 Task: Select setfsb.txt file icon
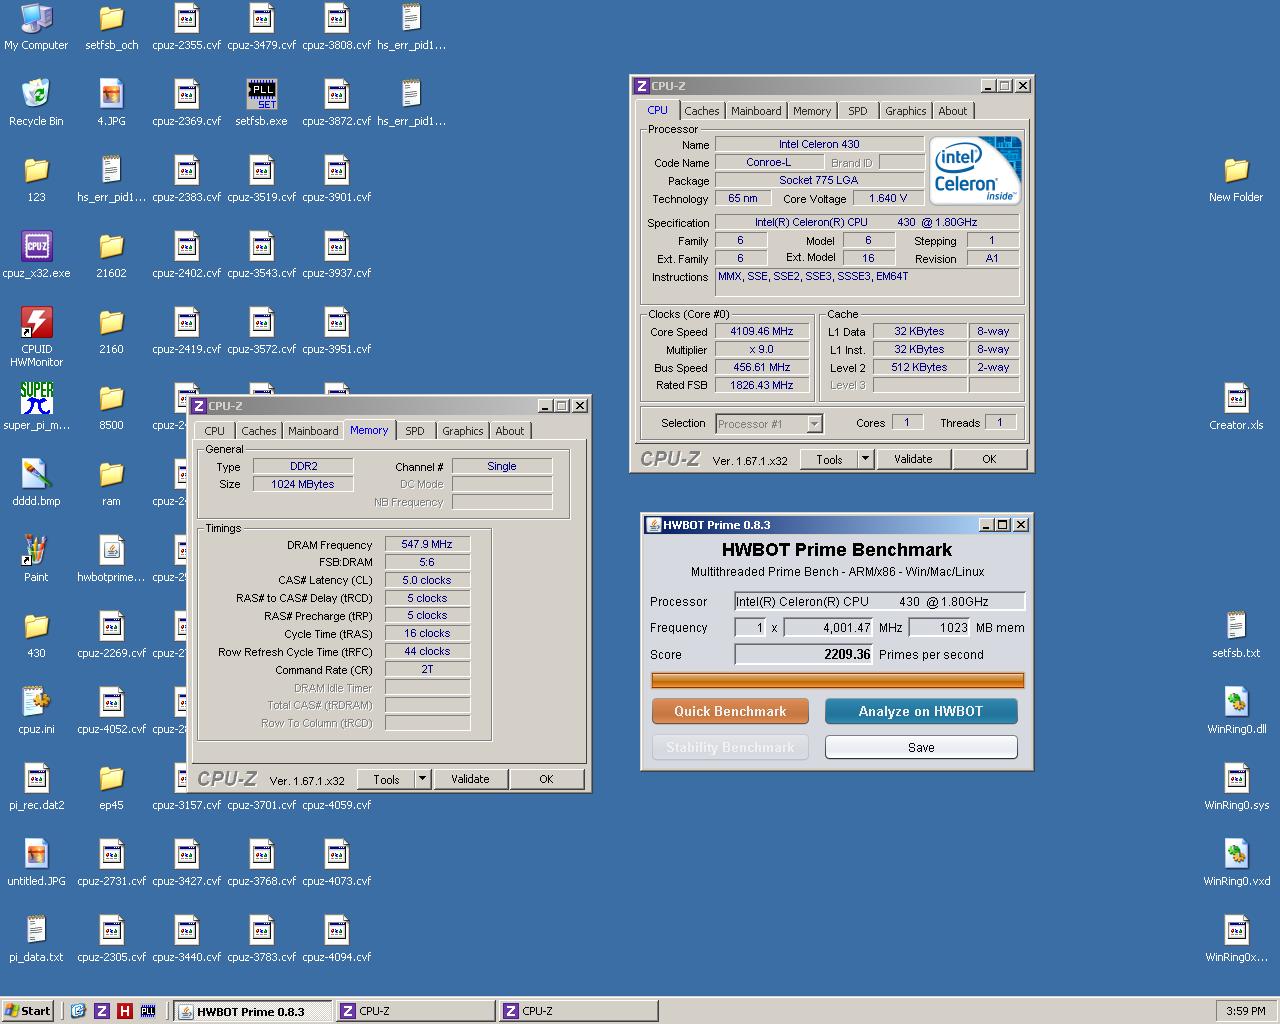click(x=1236, y=635)
